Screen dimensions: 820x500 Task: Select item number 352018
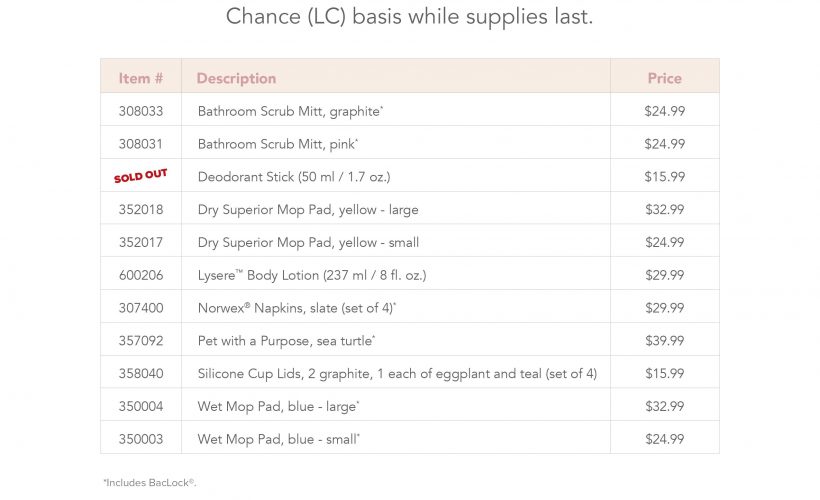[141, 210]
